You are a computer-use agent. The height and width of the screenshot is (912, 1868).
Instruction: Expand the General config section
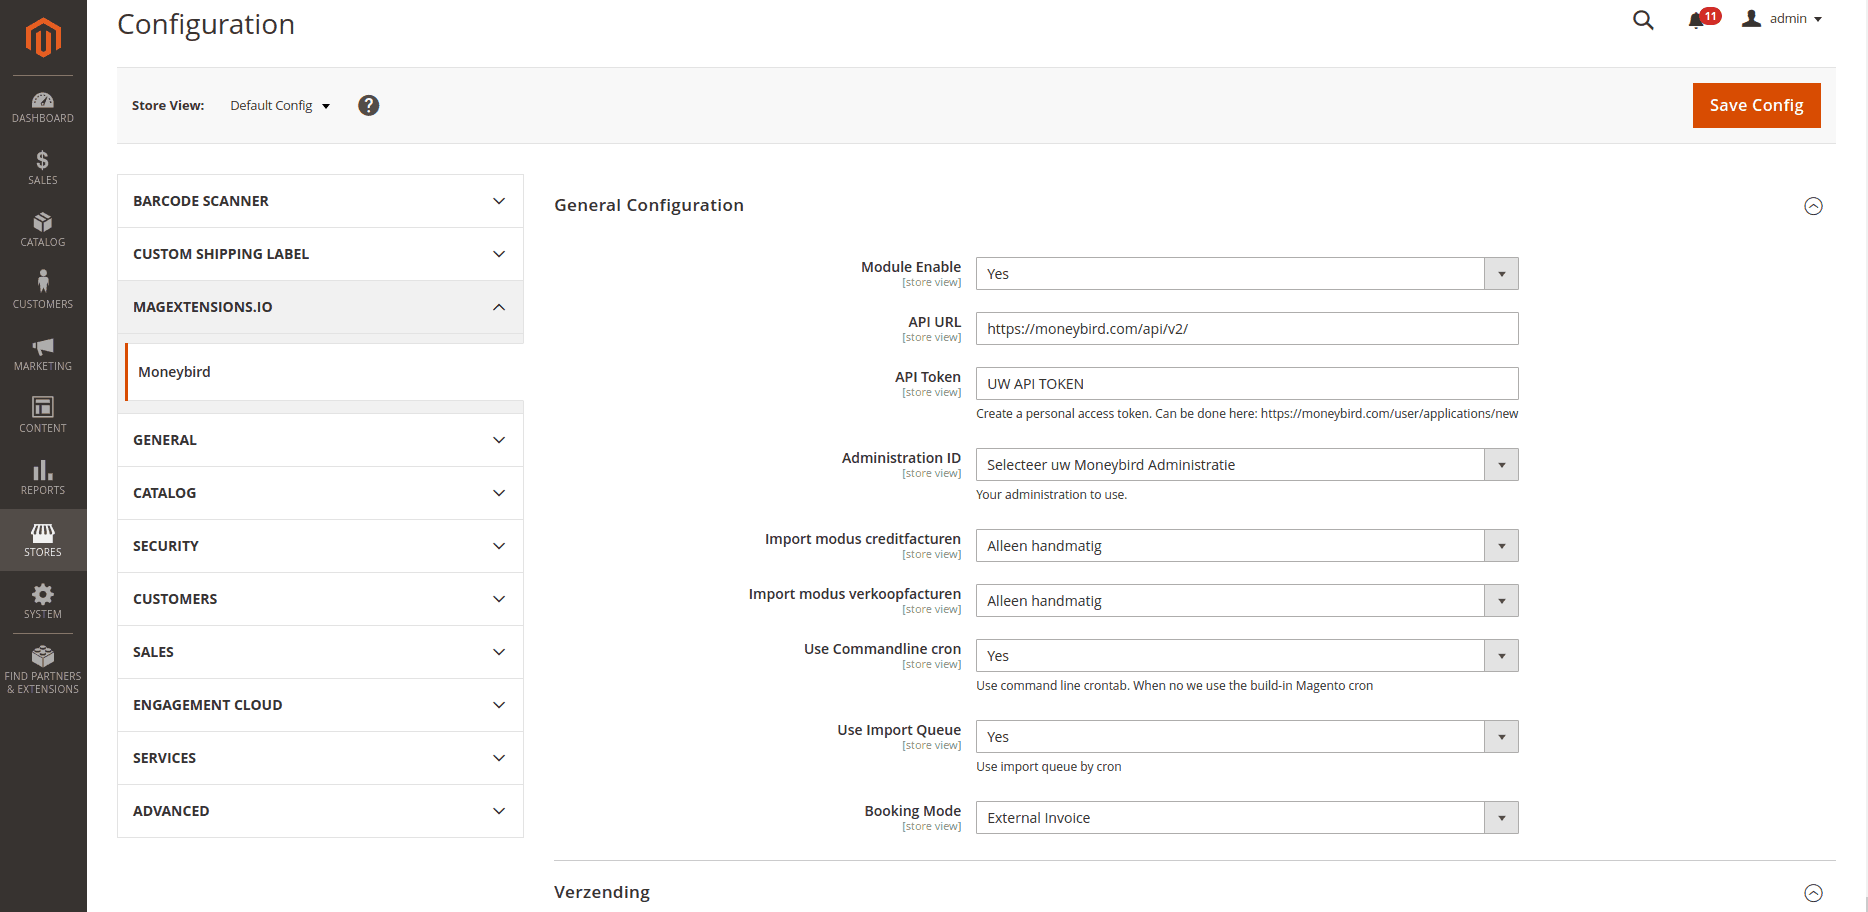pos(320,440)
